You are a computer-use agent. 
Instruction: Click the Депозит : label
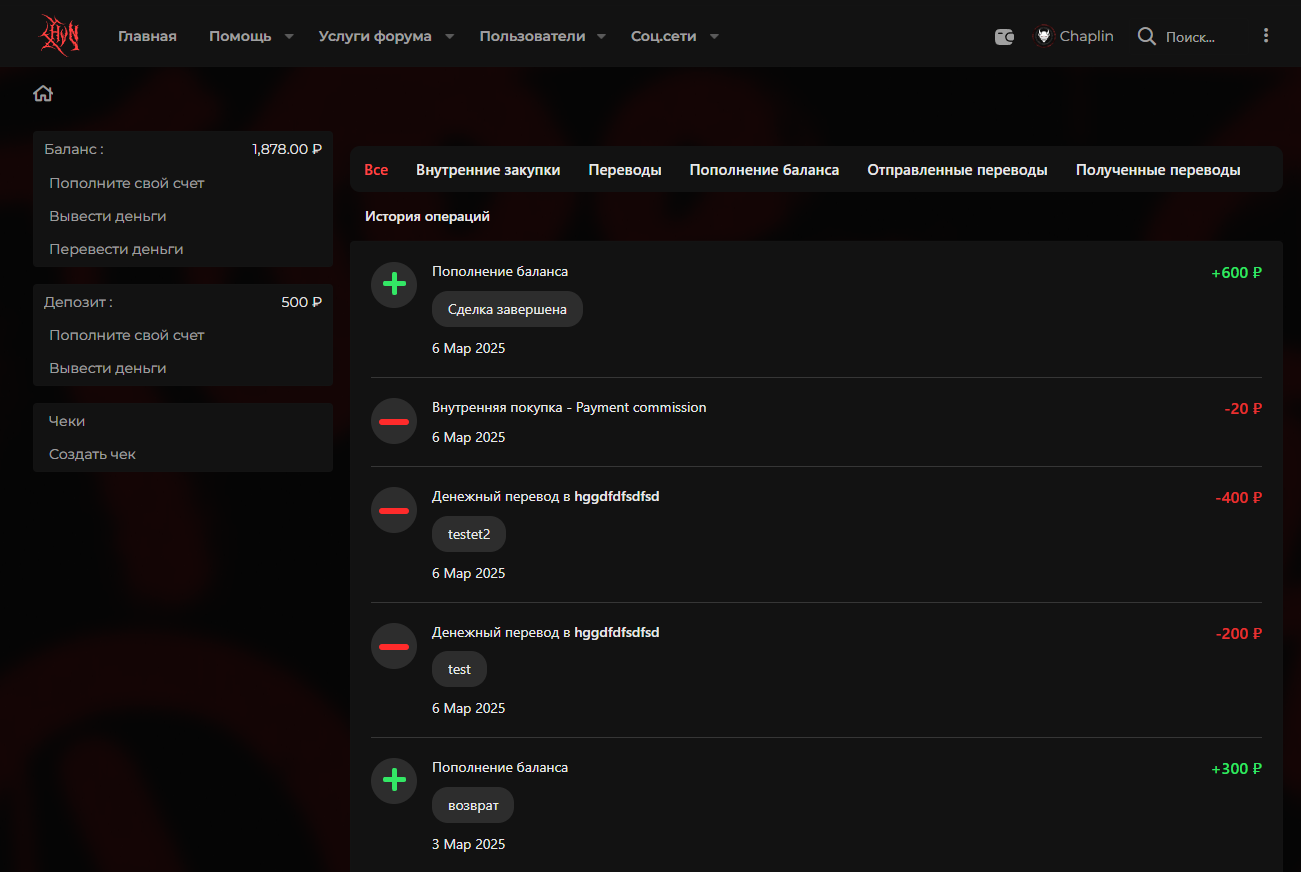(78, 302)
